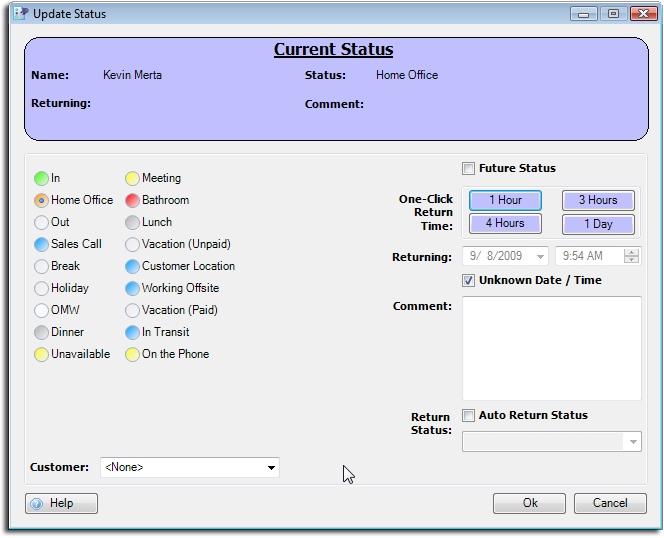This screenshot has width=664, height=538.
Task: Select the green In status icon
Action: (x=41, y=179)
